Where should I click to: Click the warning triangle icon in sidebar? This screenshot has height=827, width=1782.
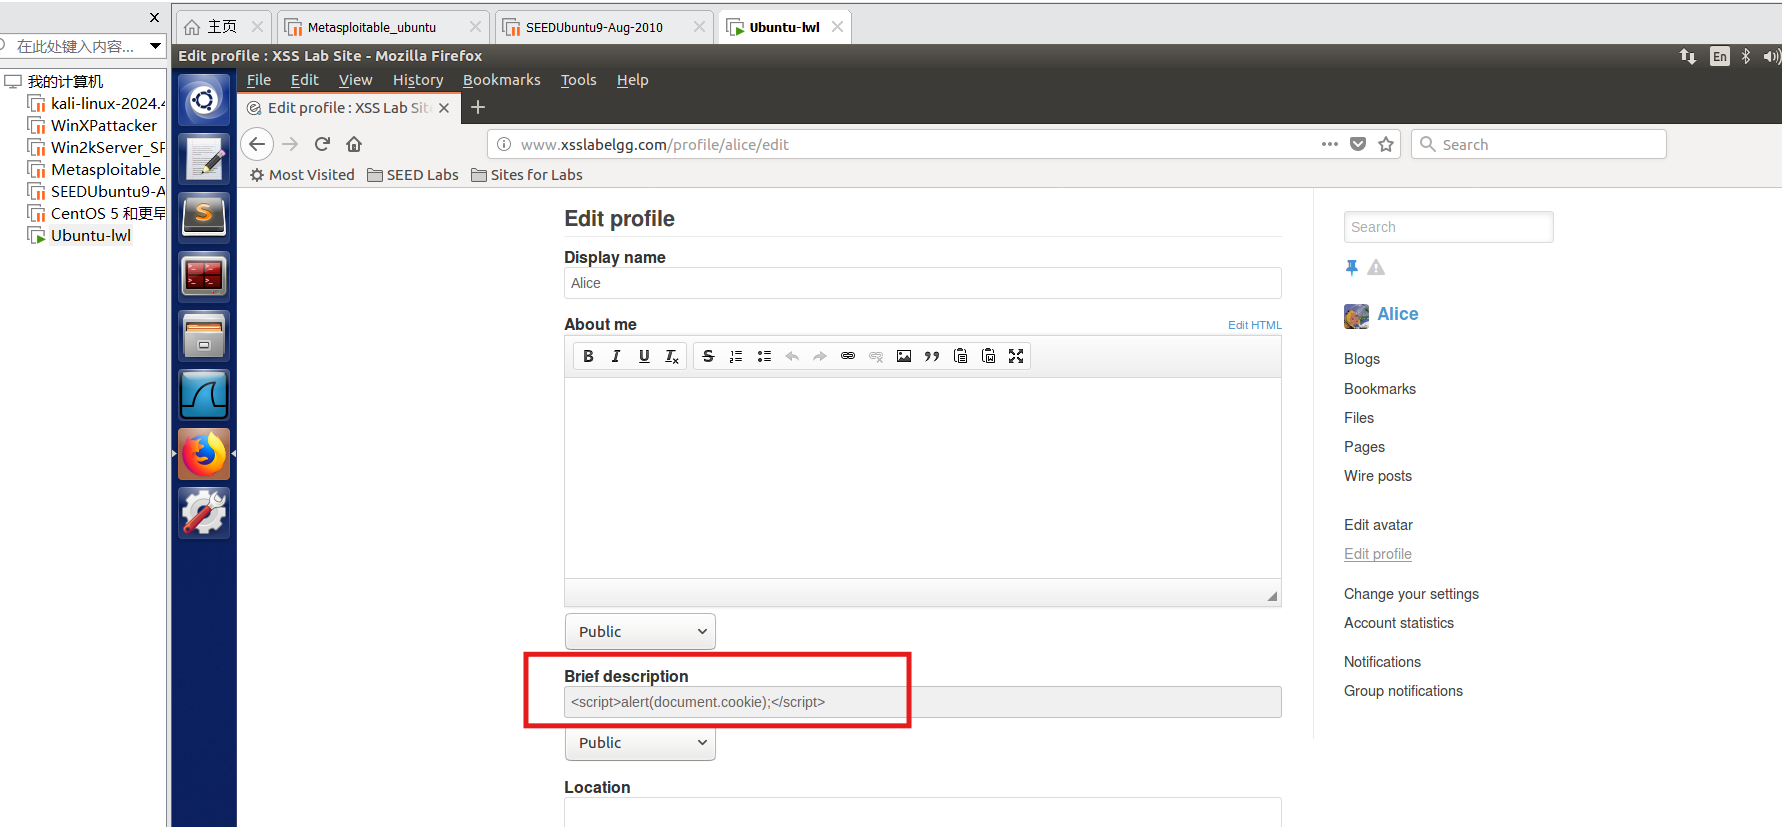1376,267
